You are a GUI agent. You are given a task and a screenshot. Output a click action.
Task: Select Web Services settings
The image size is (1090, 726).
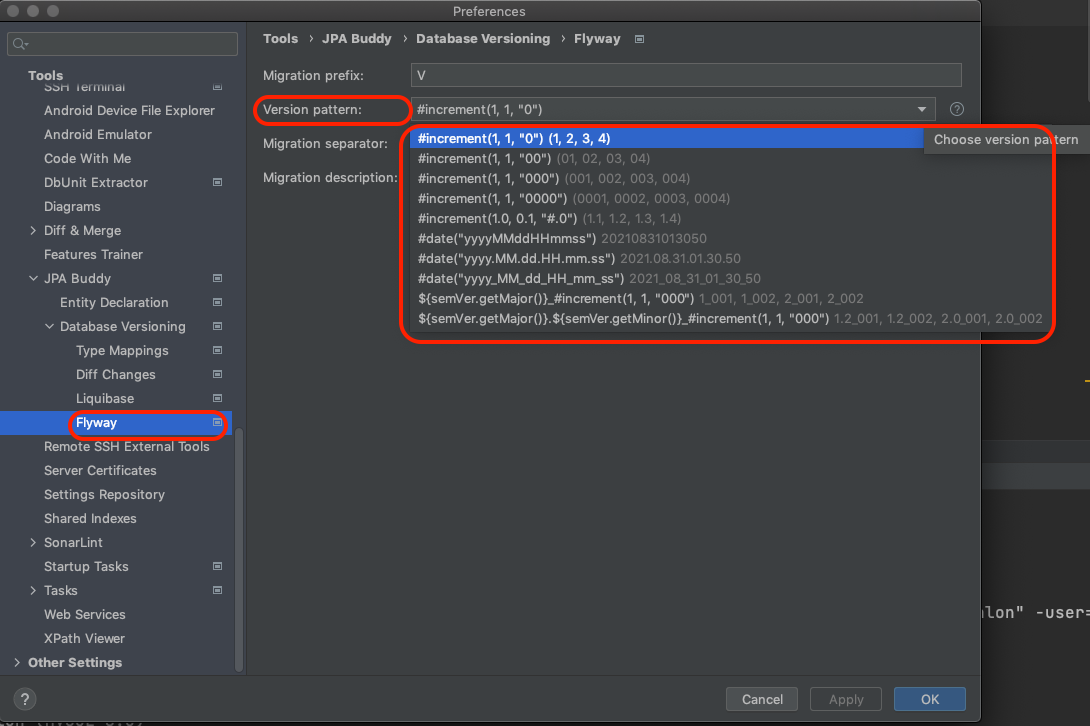coord(85,614)
